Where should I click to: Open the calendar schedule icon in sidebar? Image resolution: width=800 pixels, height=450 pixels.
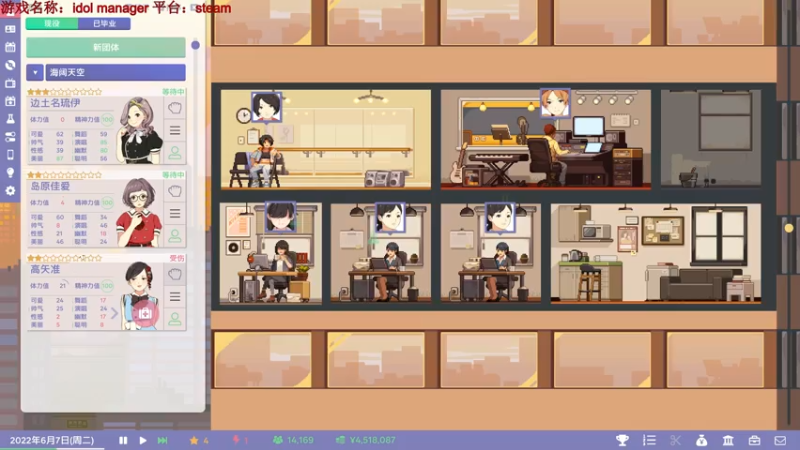click(x=10, y=47)
